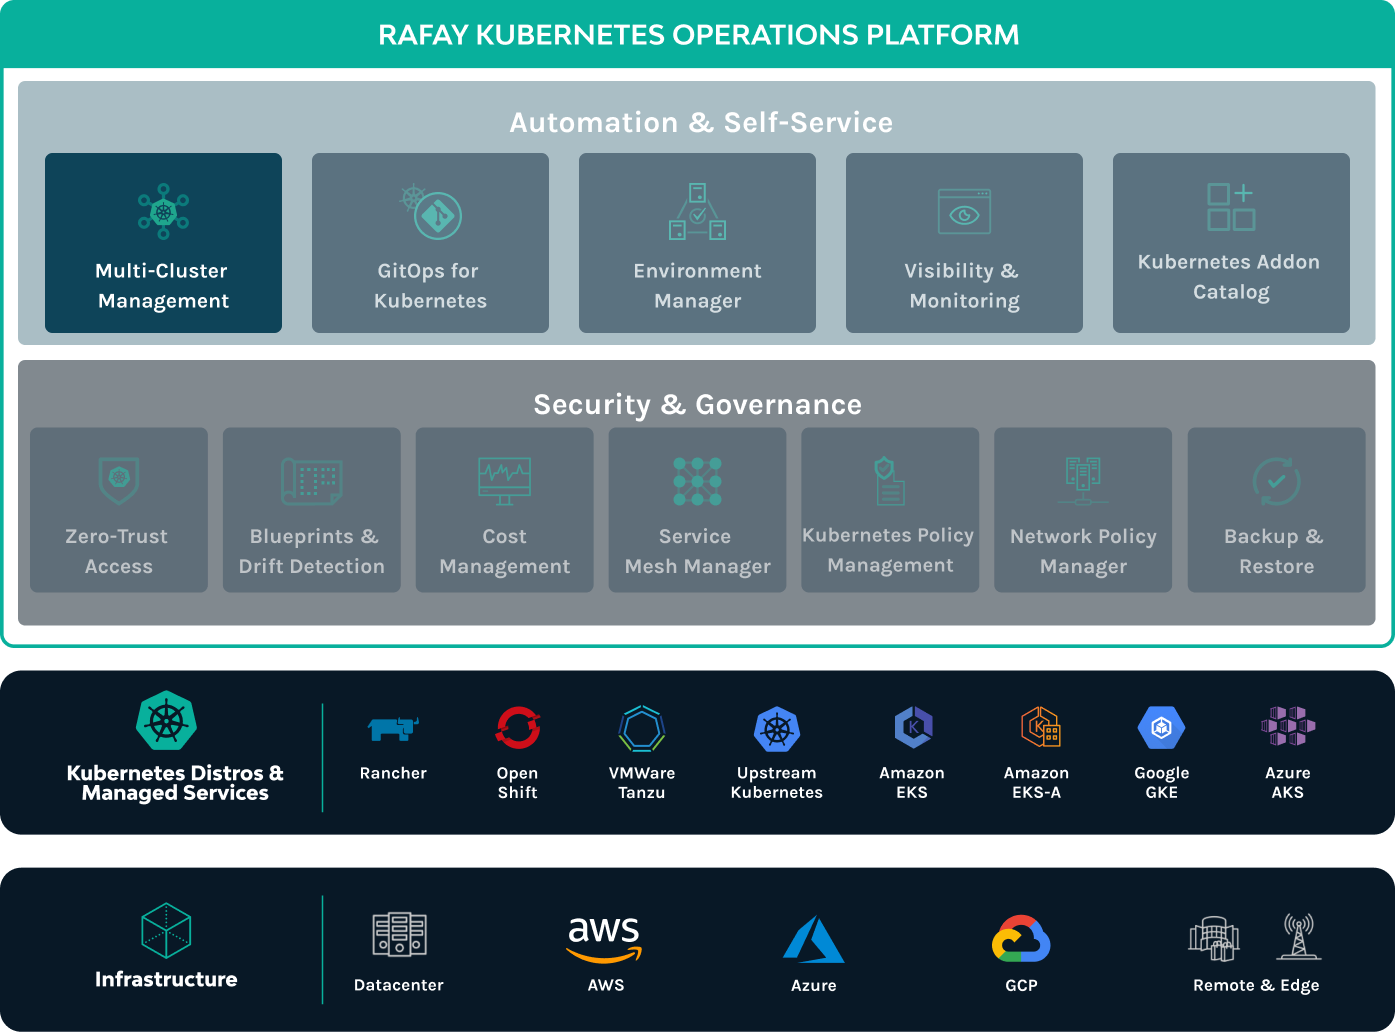Click the Cost Management label

505,551
